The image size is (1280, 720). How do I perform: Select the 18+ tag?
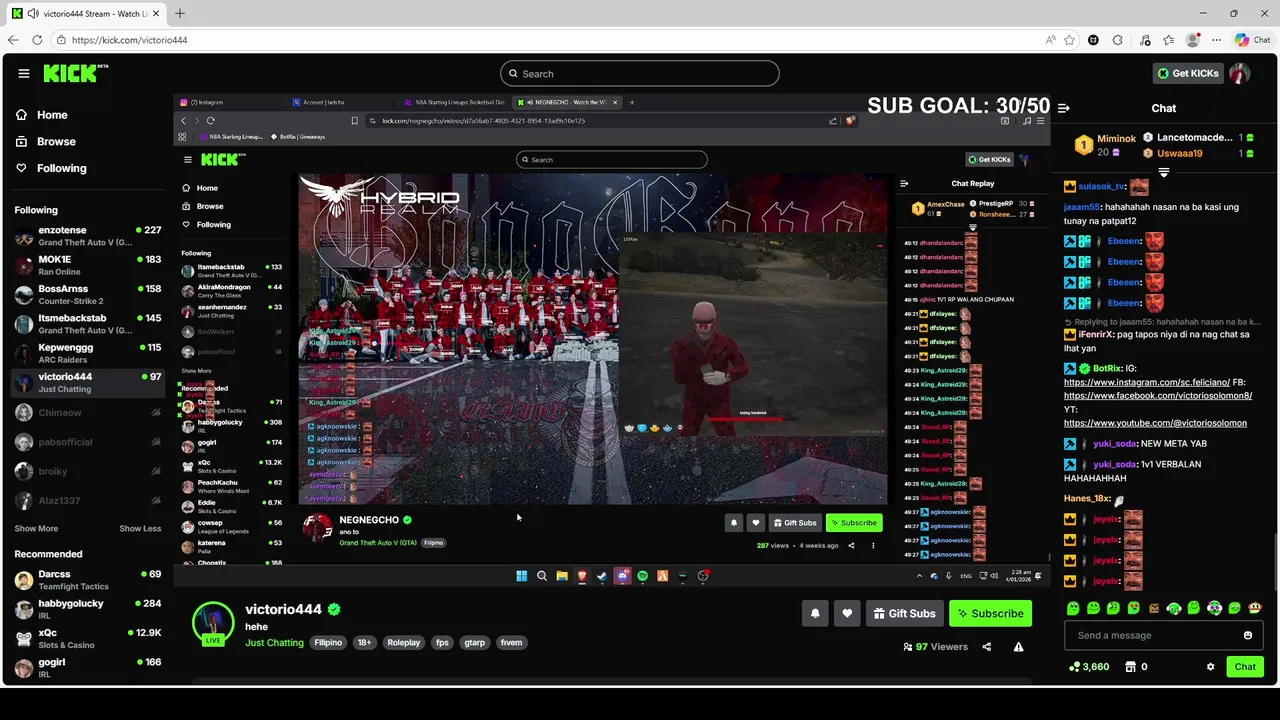(x=364, y=643)
